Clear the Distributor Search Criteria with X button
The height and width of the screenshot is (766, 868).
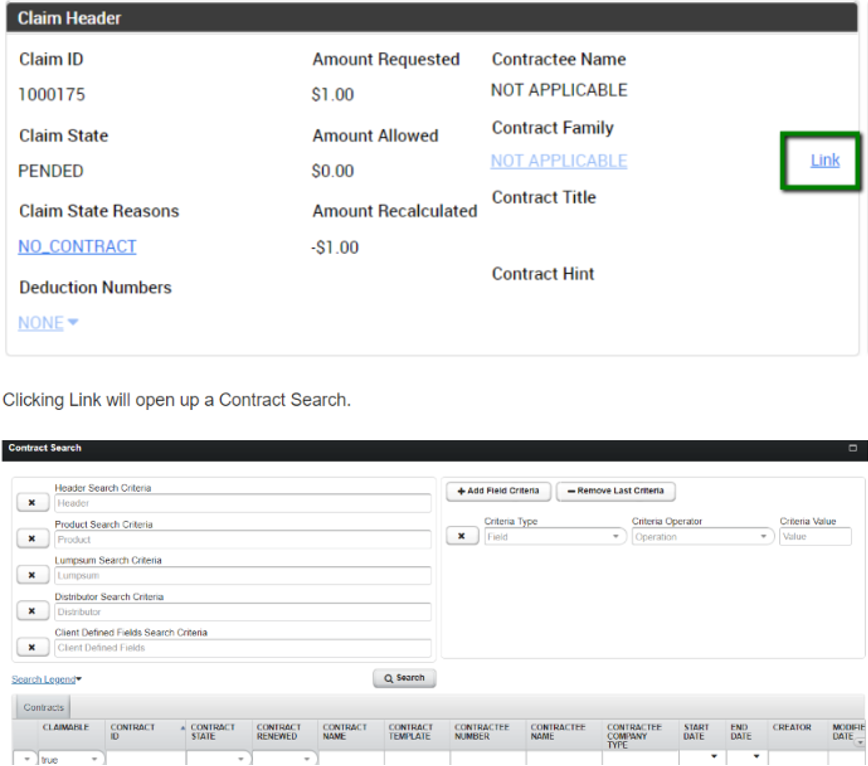coord(32,611)
